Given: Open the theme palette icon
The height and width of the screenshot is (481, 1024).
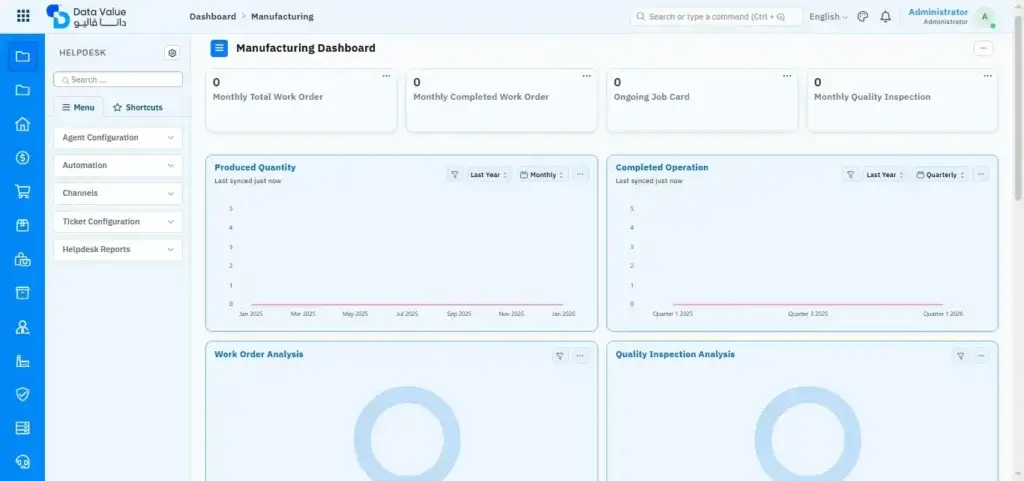Looking at the screenshot, I should pos(863,17).
